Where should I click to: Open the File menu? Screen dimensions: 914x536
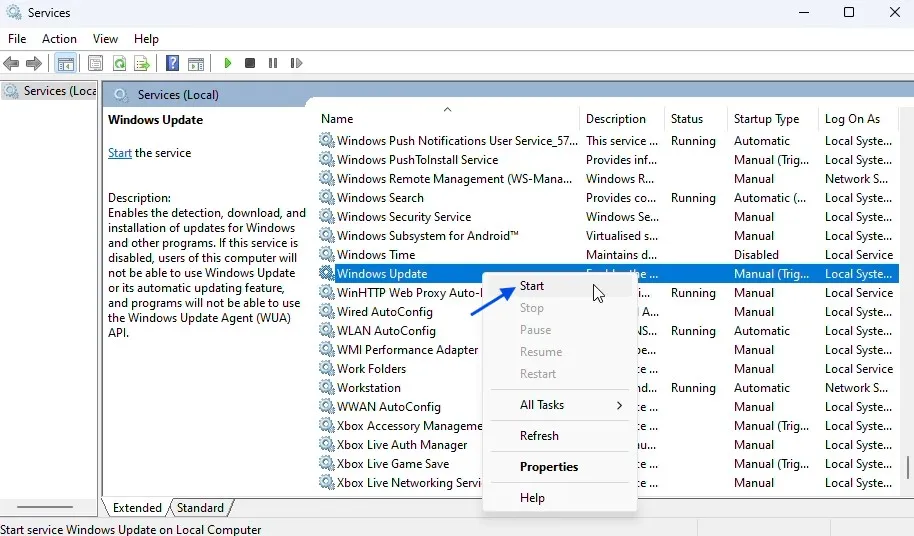[17, 38]
